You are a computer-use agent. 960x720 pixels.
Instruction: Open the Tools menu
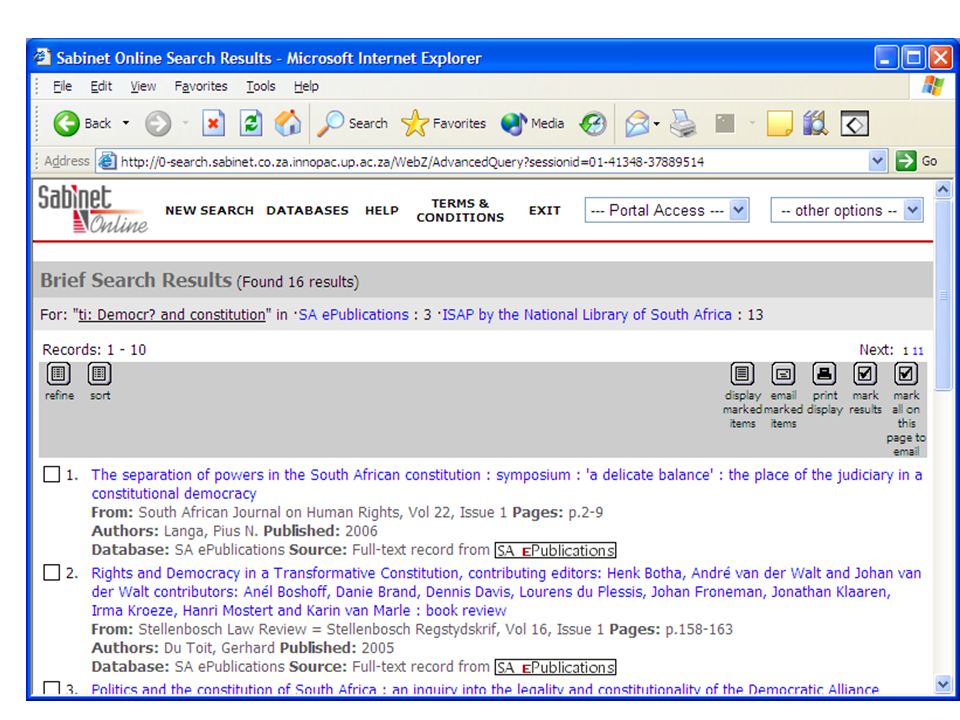pos(261,86)
